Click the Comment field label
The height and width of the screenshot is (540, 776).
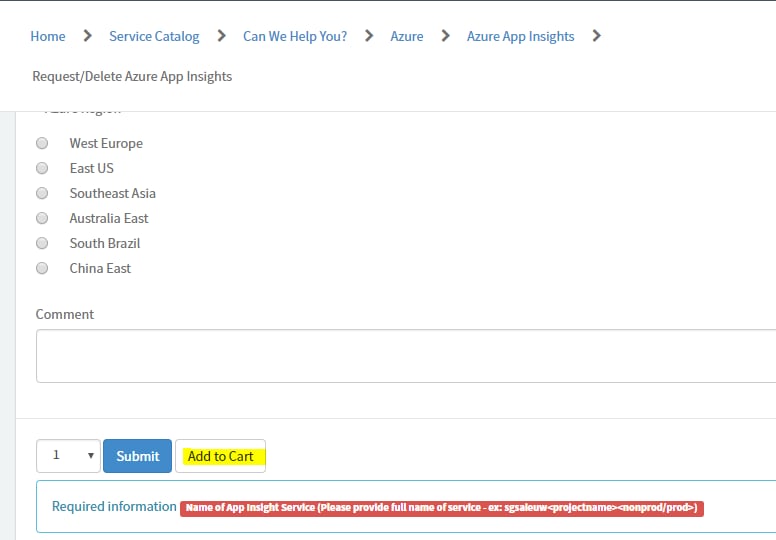click(65, 314)
